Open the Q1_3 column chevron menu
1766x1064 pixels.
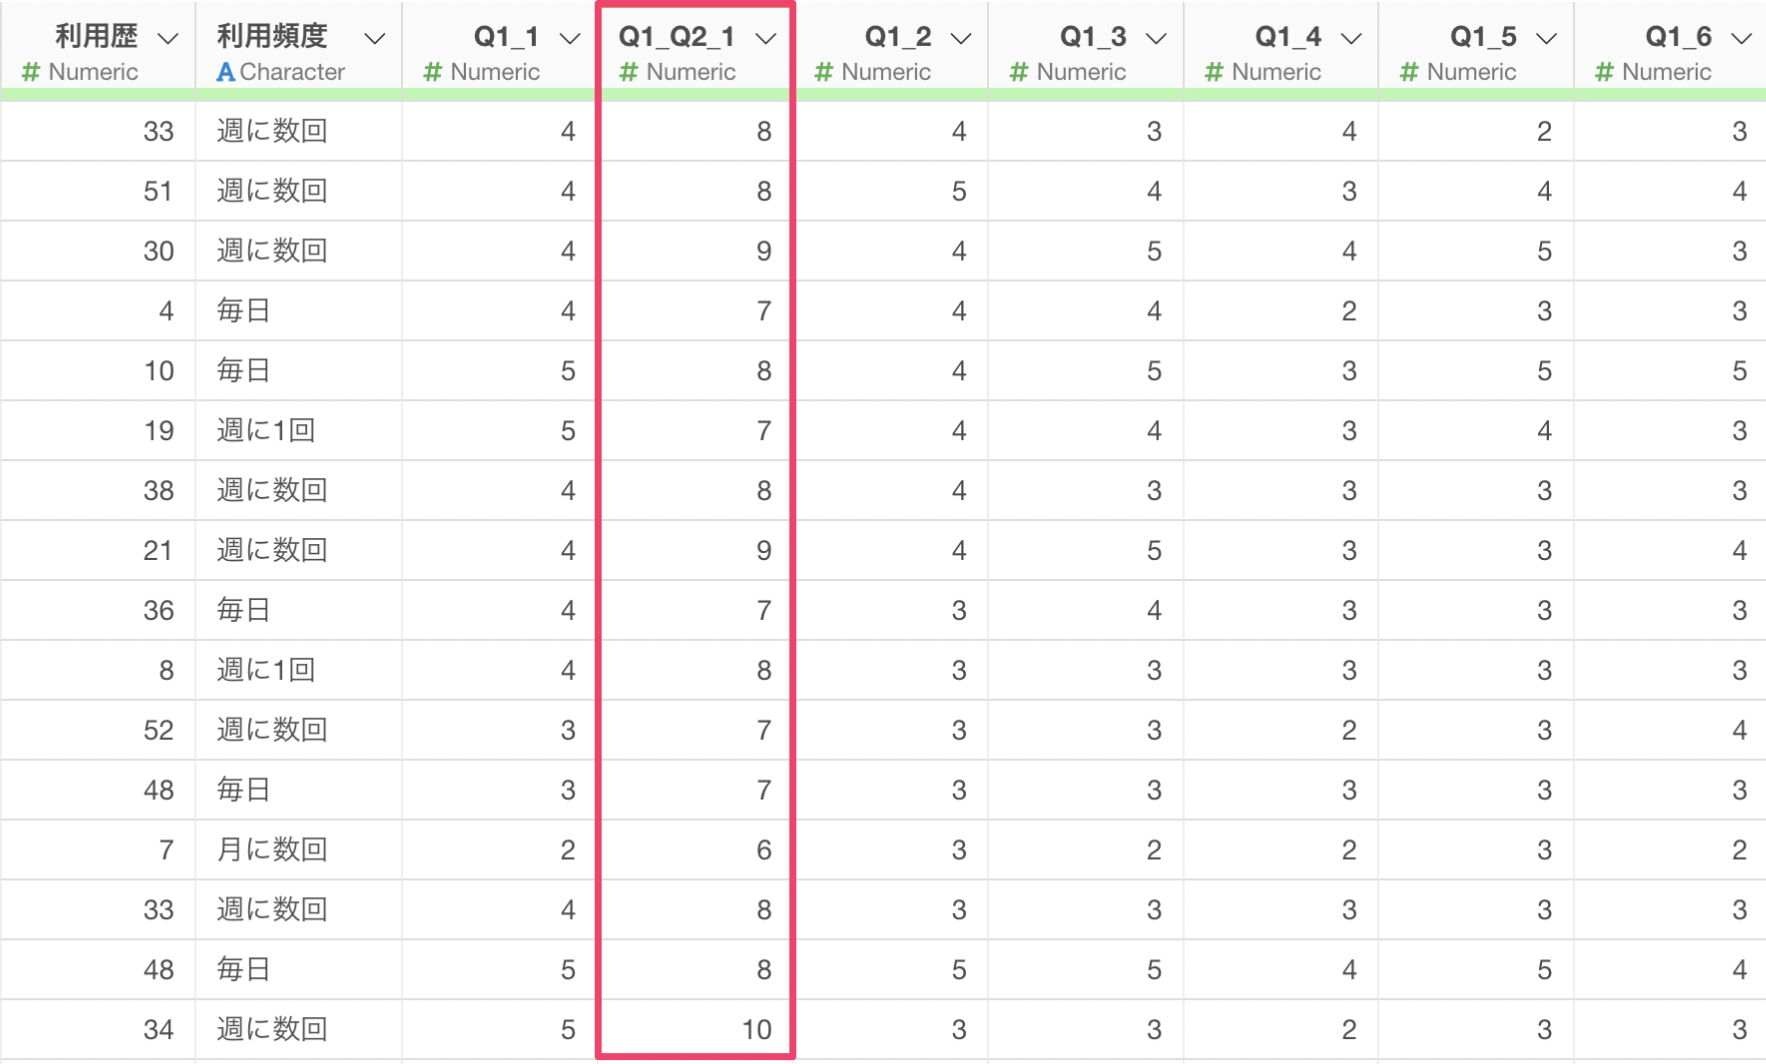1156,38
